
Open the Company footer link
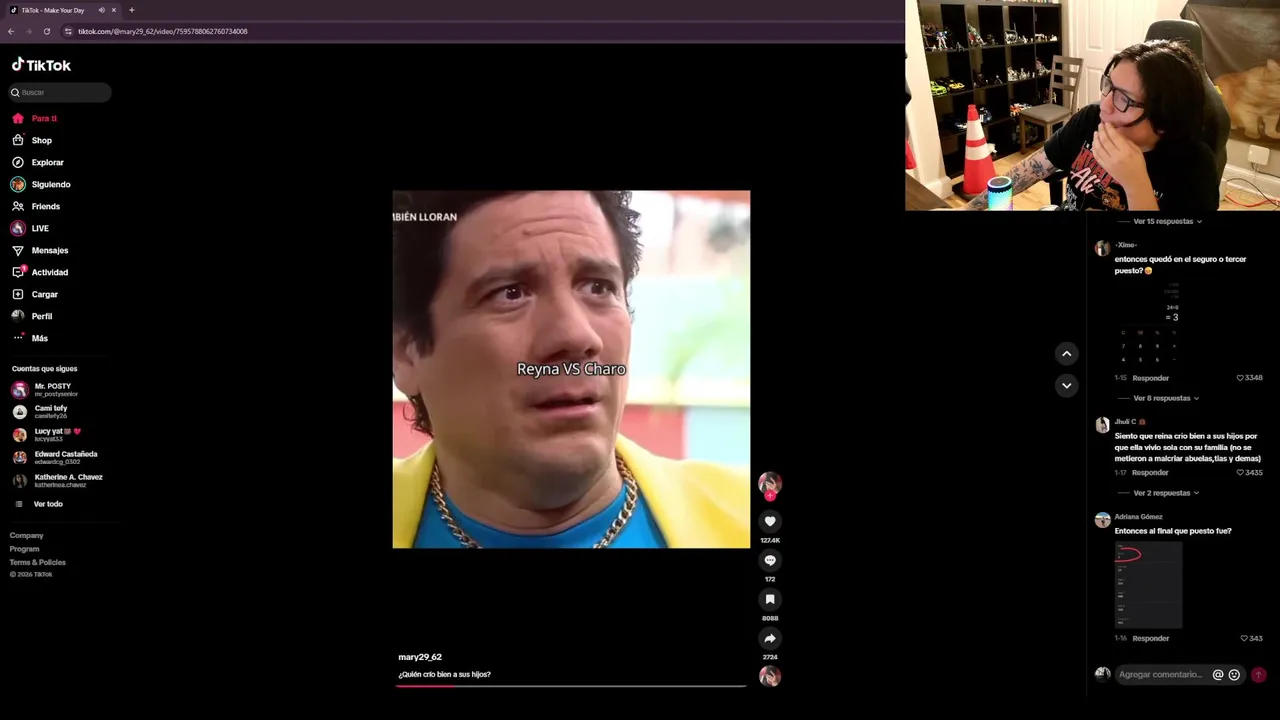[x=27, y=535]
